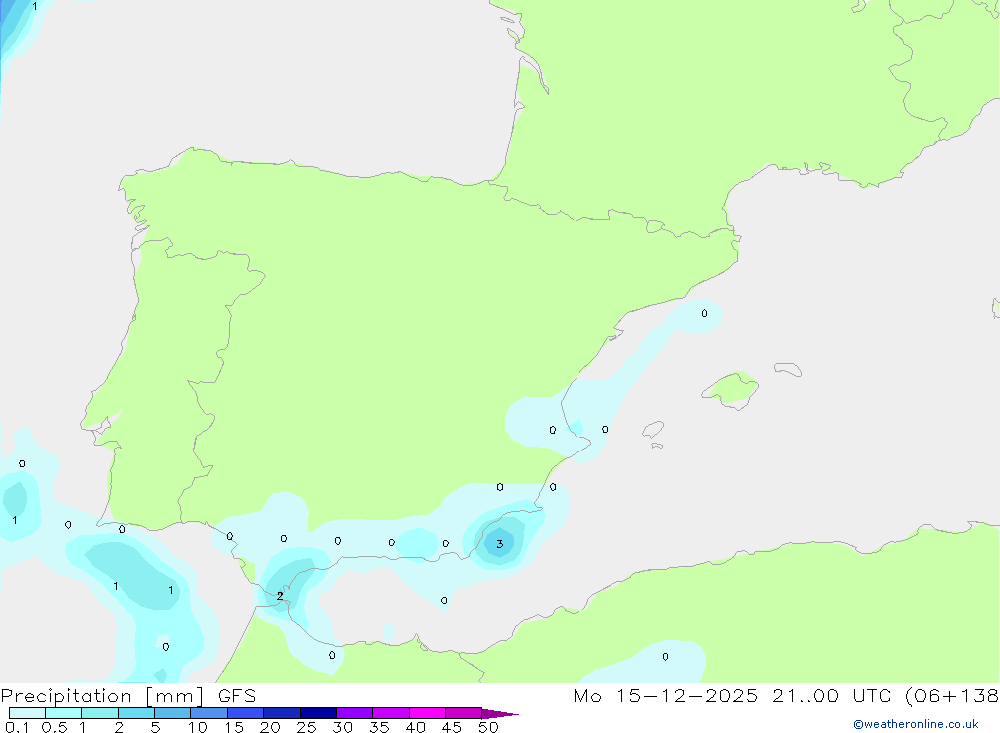Pick the purple legend swatch between 35 and 40
1000x733 pixels.
click(391, 713)
